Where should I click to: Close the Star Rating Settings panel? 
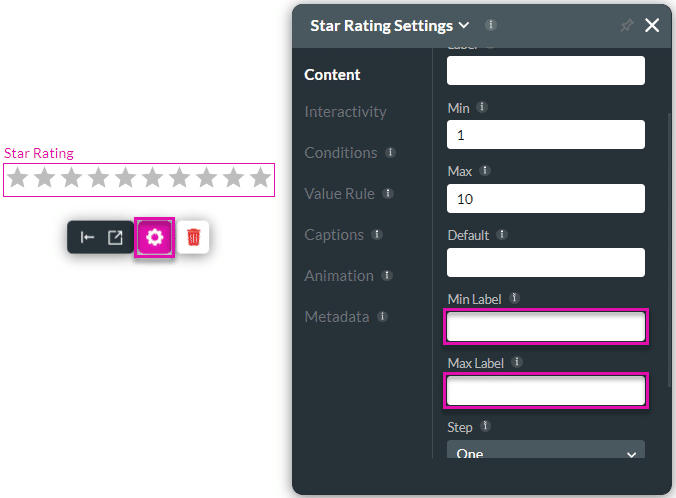(652, 26)
